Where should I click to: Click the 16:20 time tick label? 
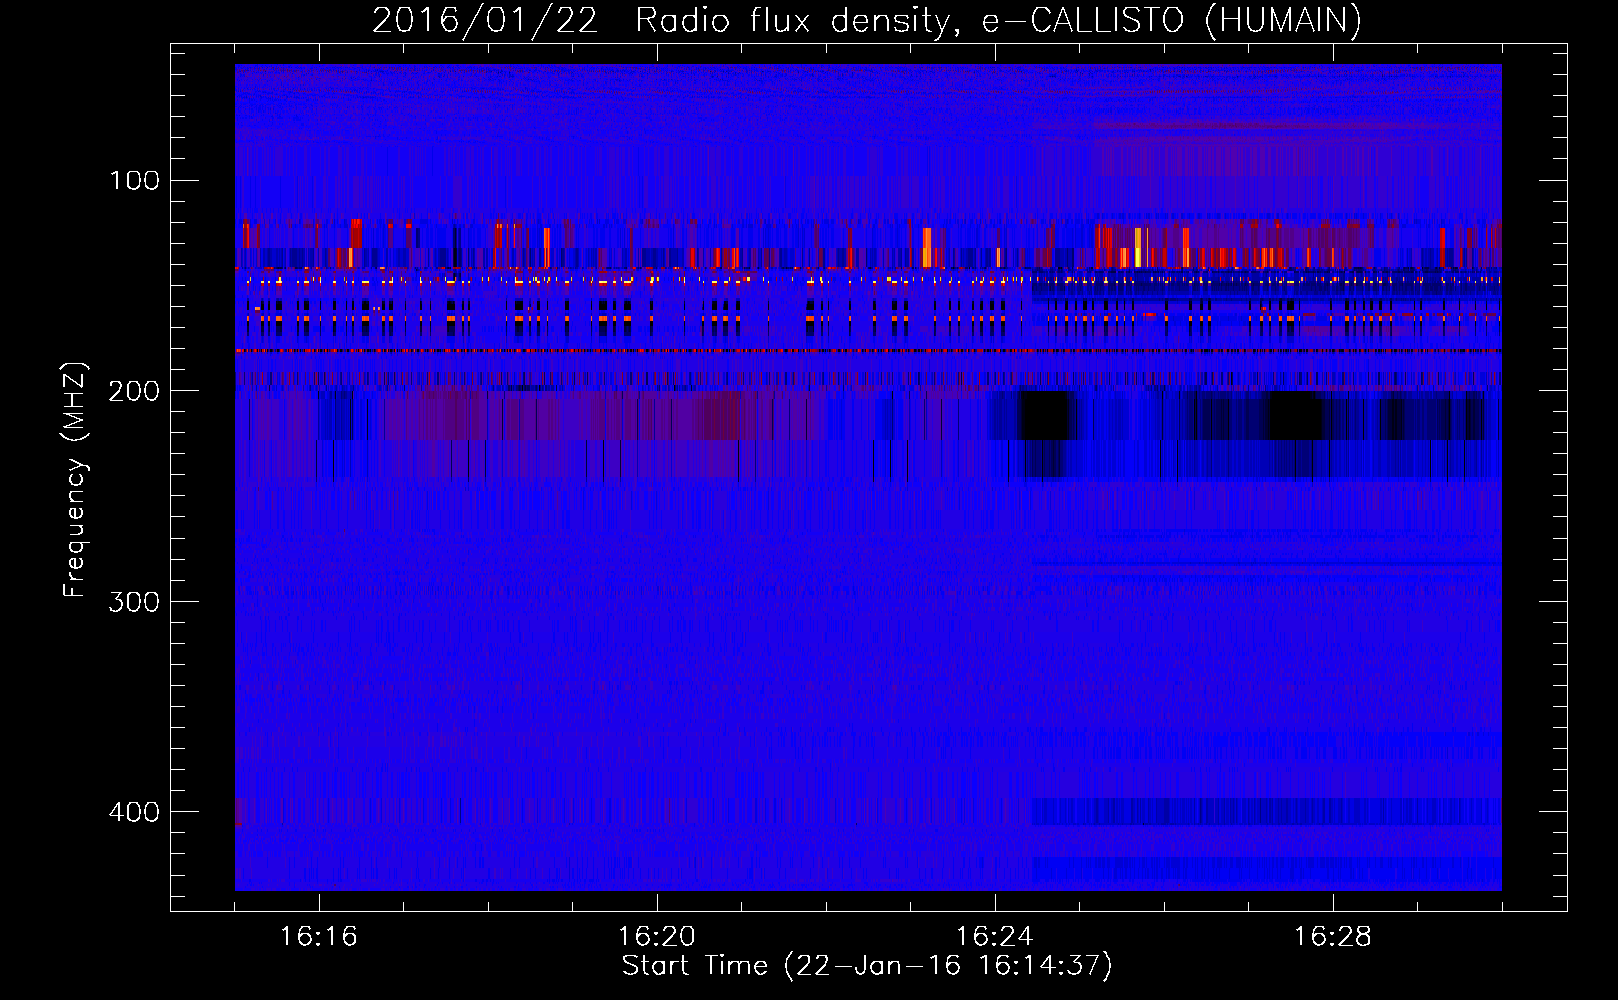[x=657, y=937]
